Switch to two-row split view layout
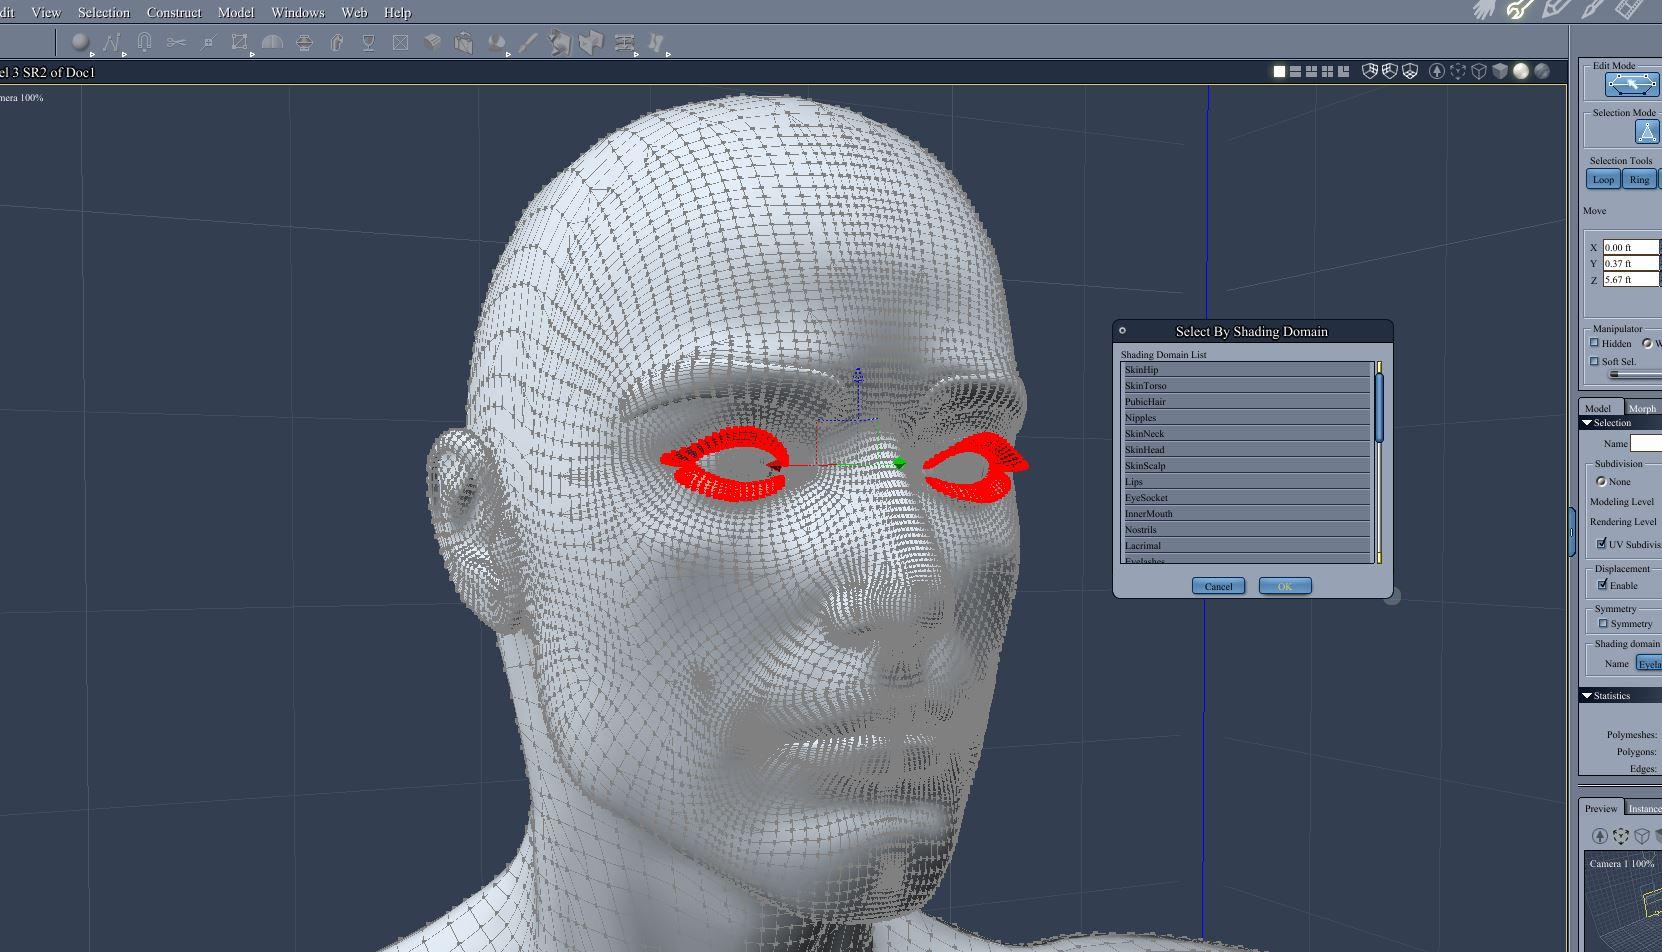 point(1295,71)
